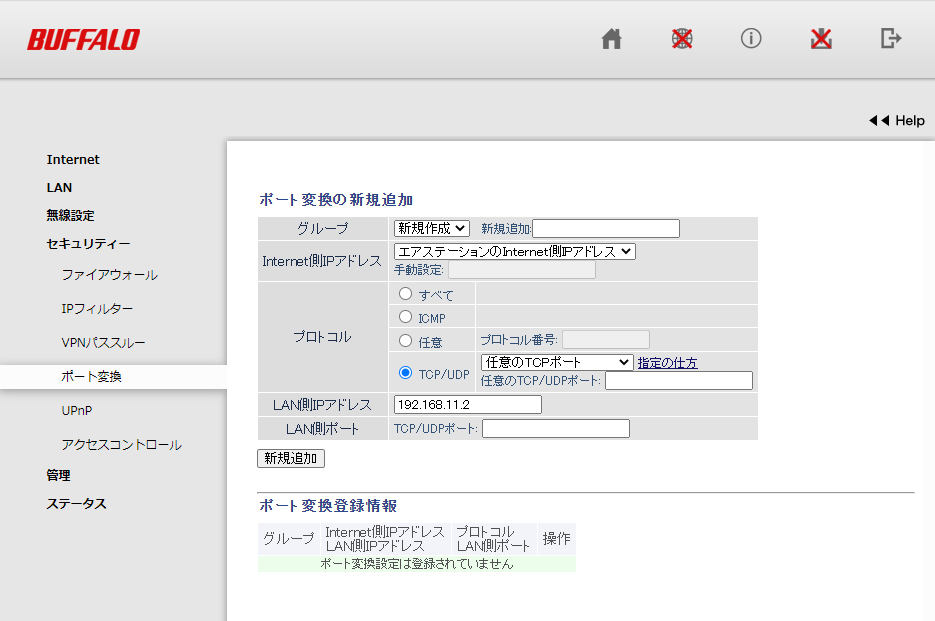Click the Buffalo logo
The height and width of the screenshot is (621, 935).
(83, 39)
